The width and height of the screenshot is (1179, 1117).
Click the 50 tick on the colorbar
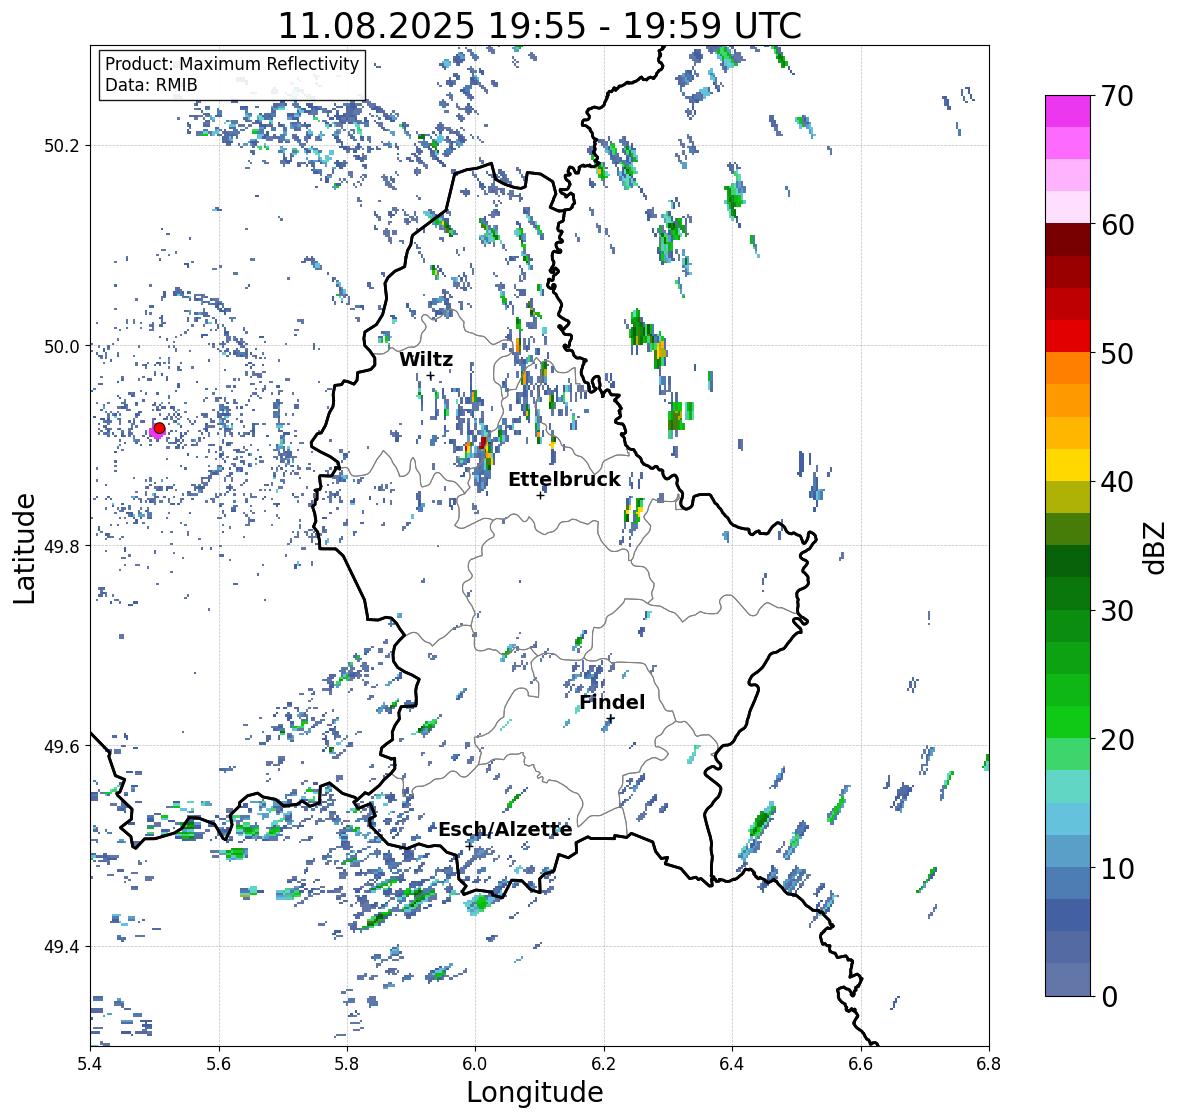click(1116, 353)
